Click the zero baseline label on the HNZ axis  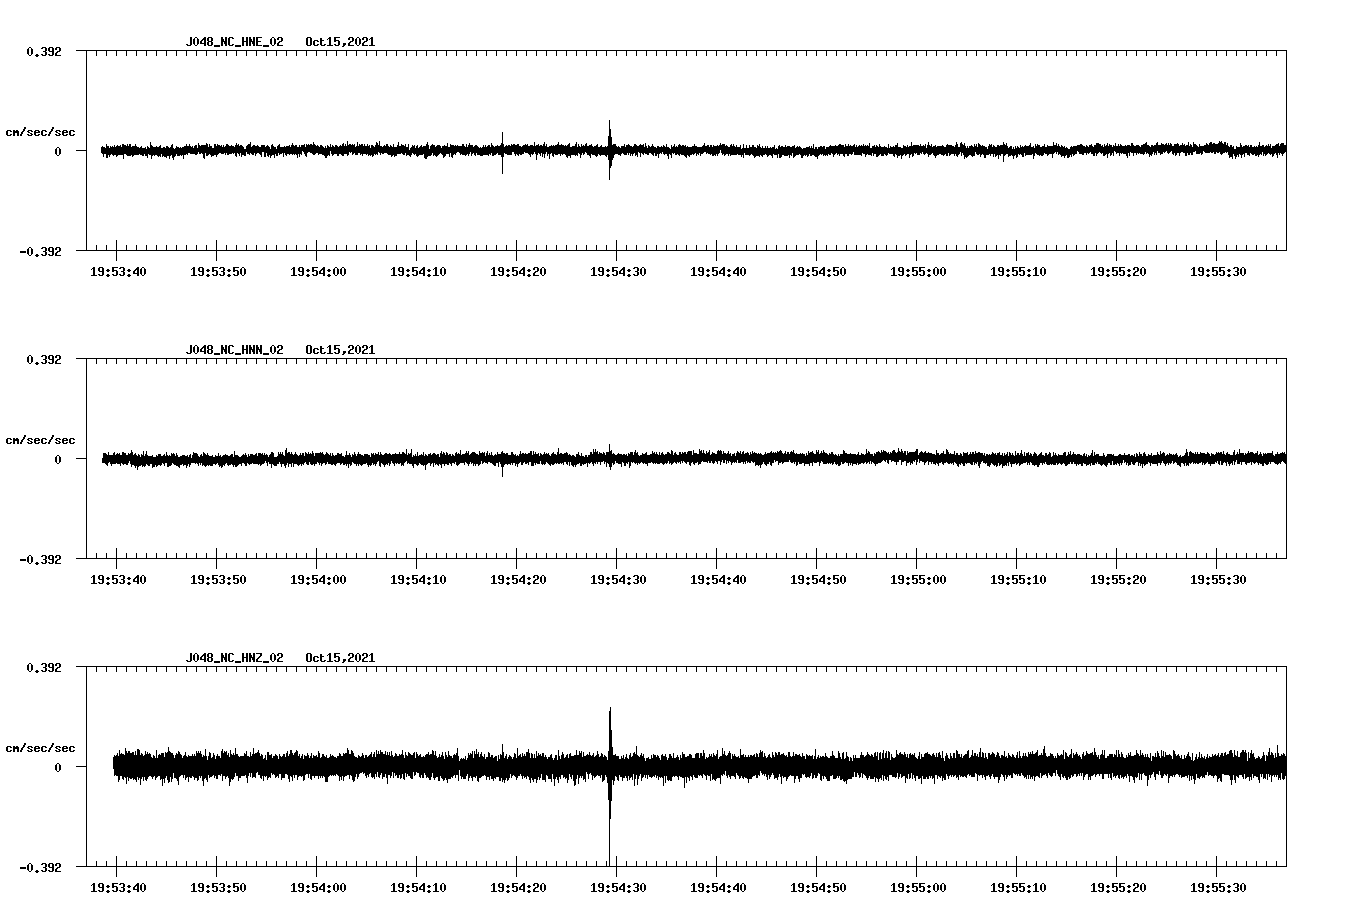(58, 767)
